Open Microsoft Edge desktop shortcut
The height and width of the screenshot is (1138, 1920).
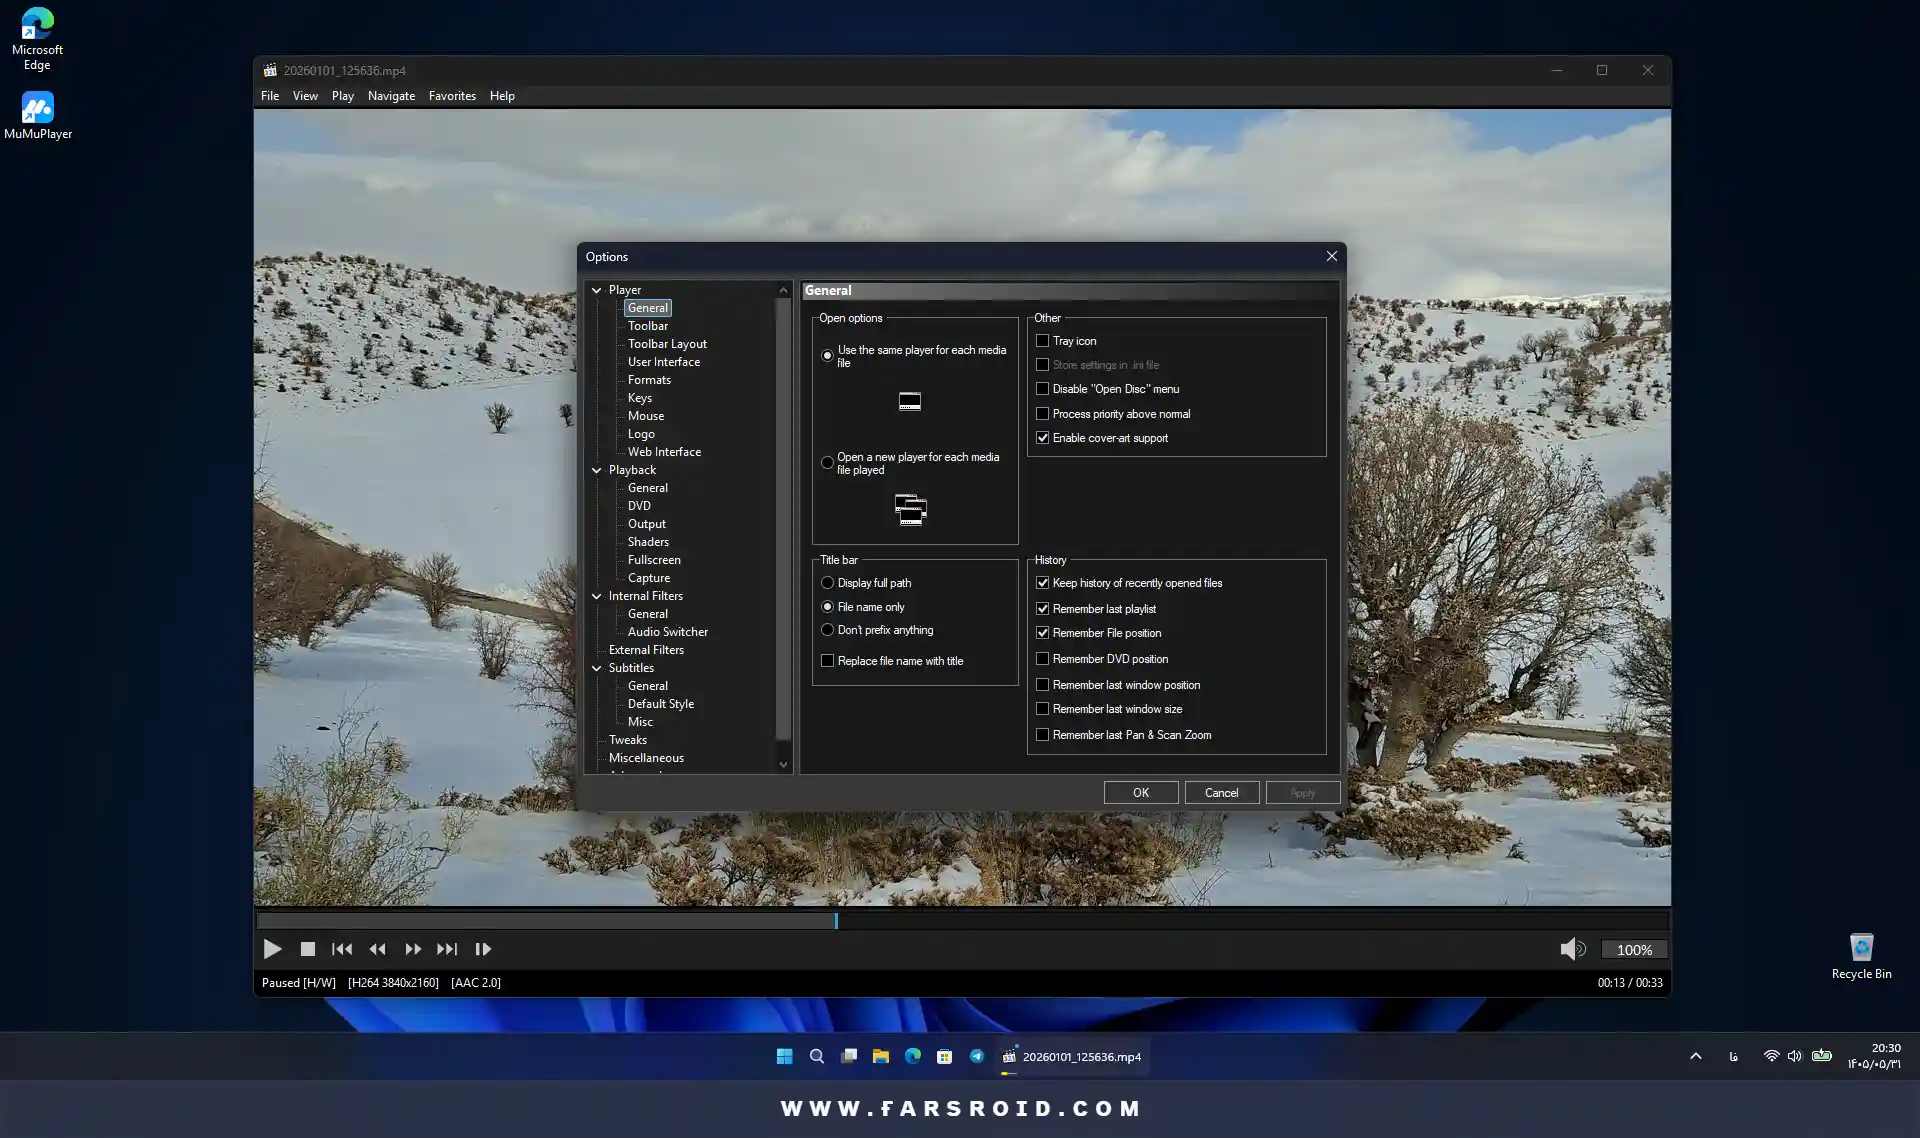click(x=37, y=39)
